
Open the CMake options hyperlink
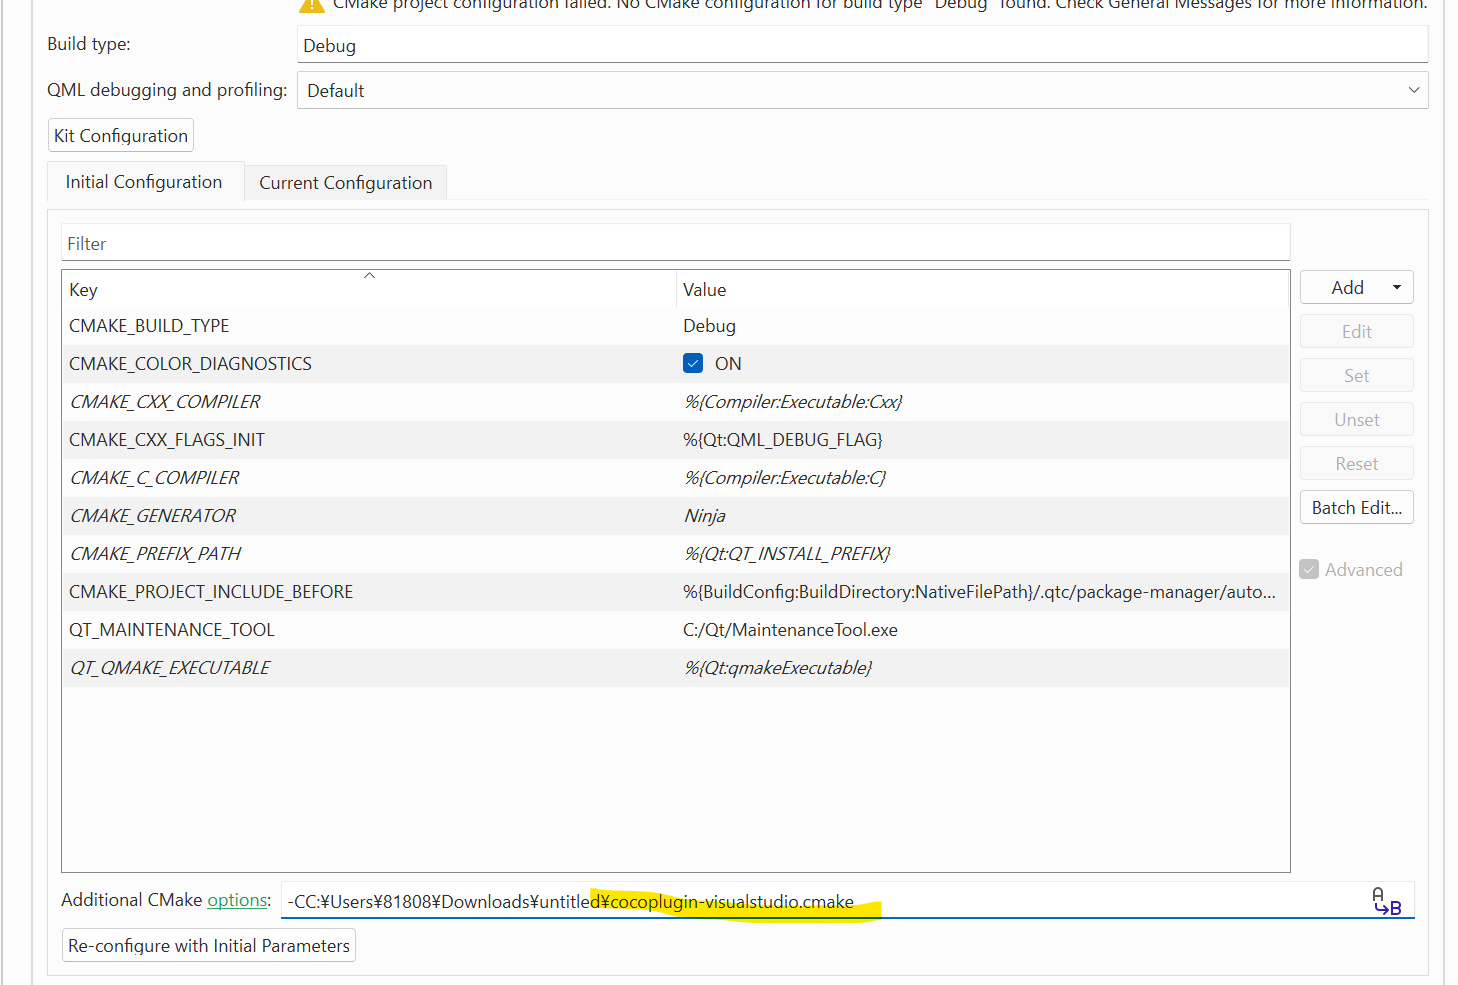[x=237, y=900]
